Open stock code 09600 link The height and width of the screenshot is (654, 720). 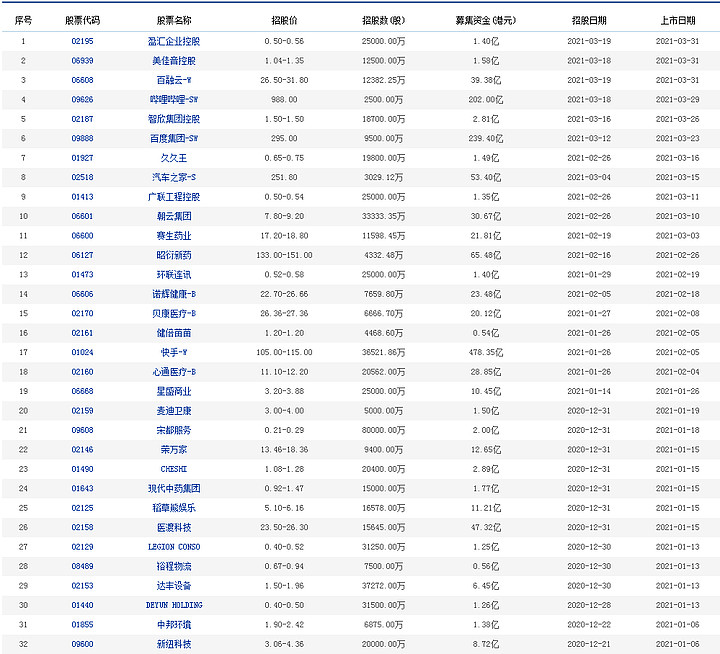point(82,644)
